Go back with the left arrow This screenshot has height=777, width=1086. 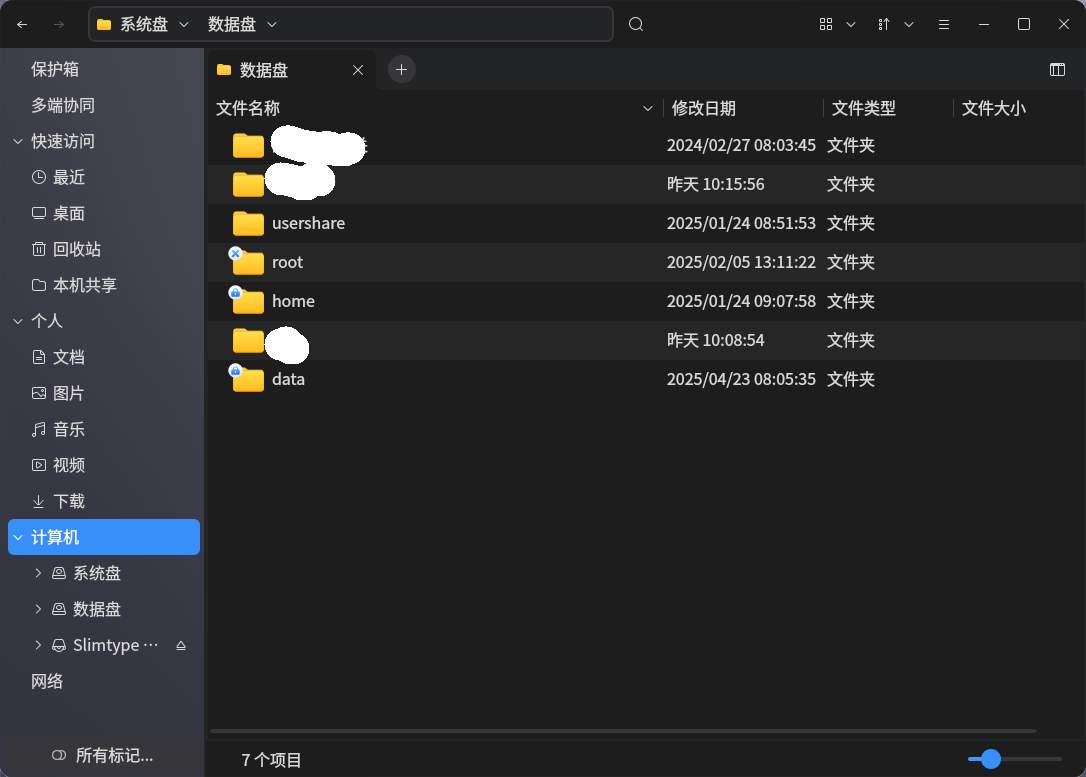(x=22, y=24)
